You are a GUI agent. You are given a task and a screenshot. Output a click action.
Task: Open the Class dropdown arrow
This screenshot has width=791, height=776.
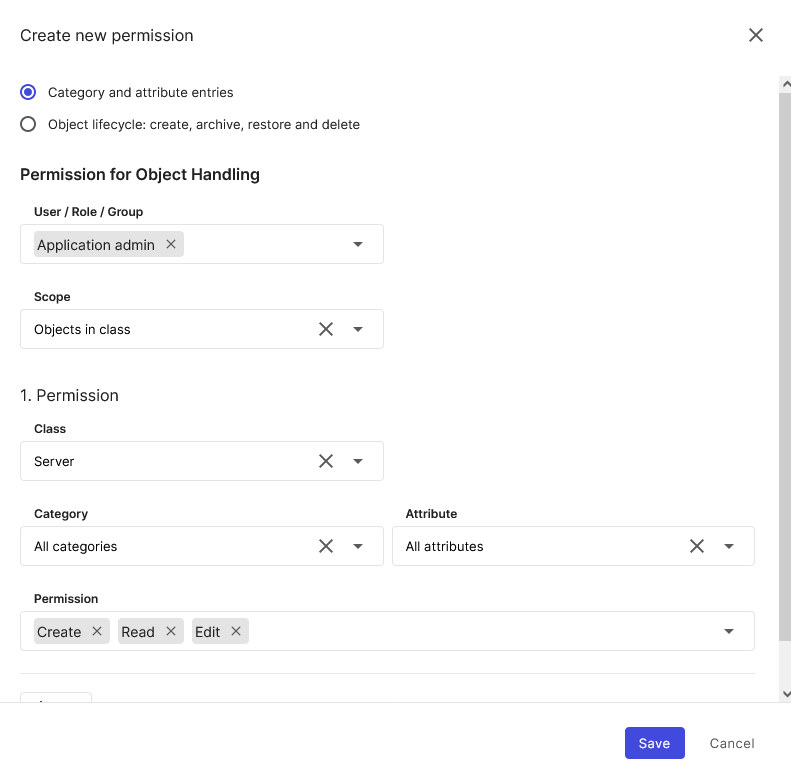358,461
